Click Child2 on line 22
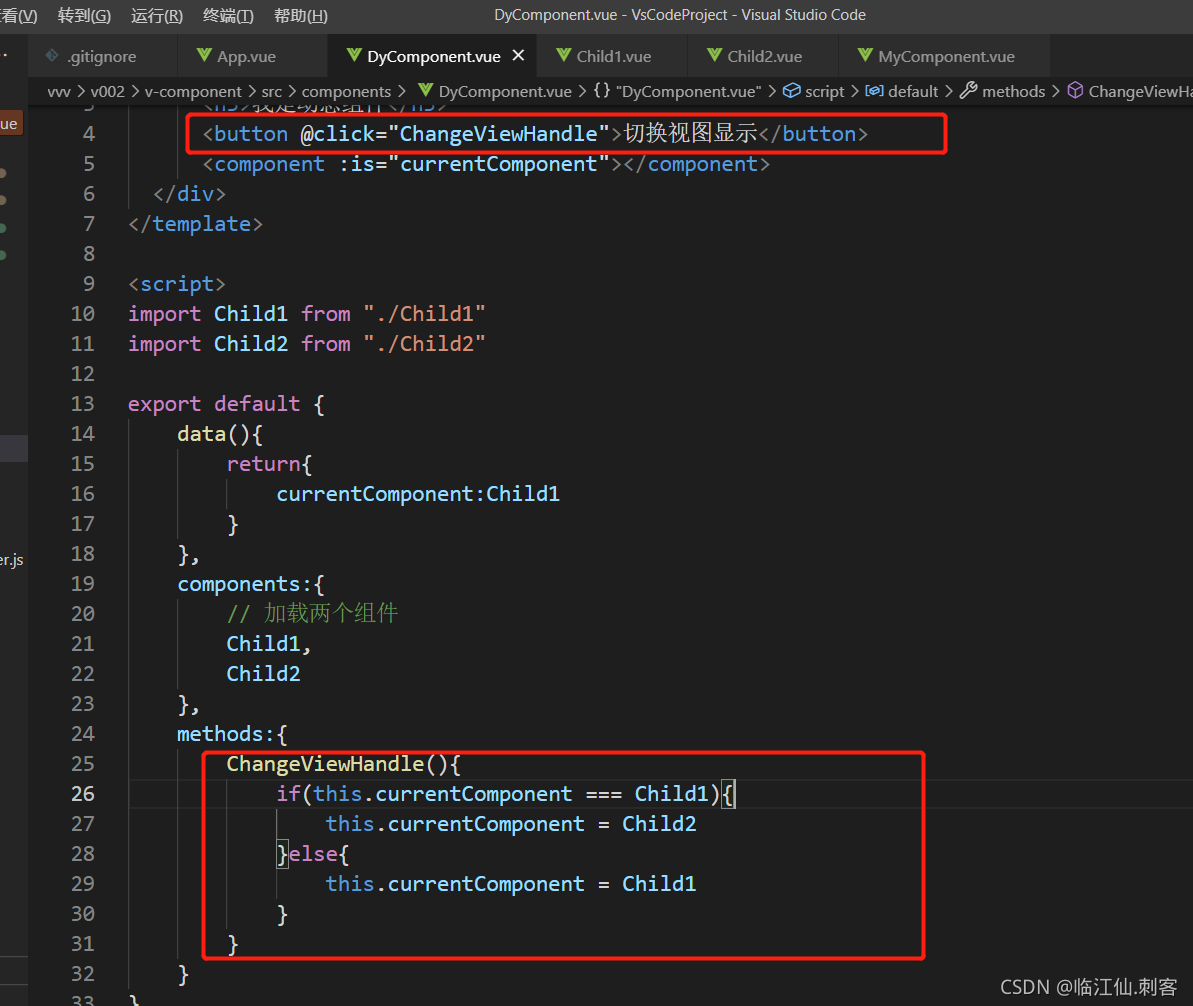The height and width of the screenshot is (1006, 1193). point(263,673)
